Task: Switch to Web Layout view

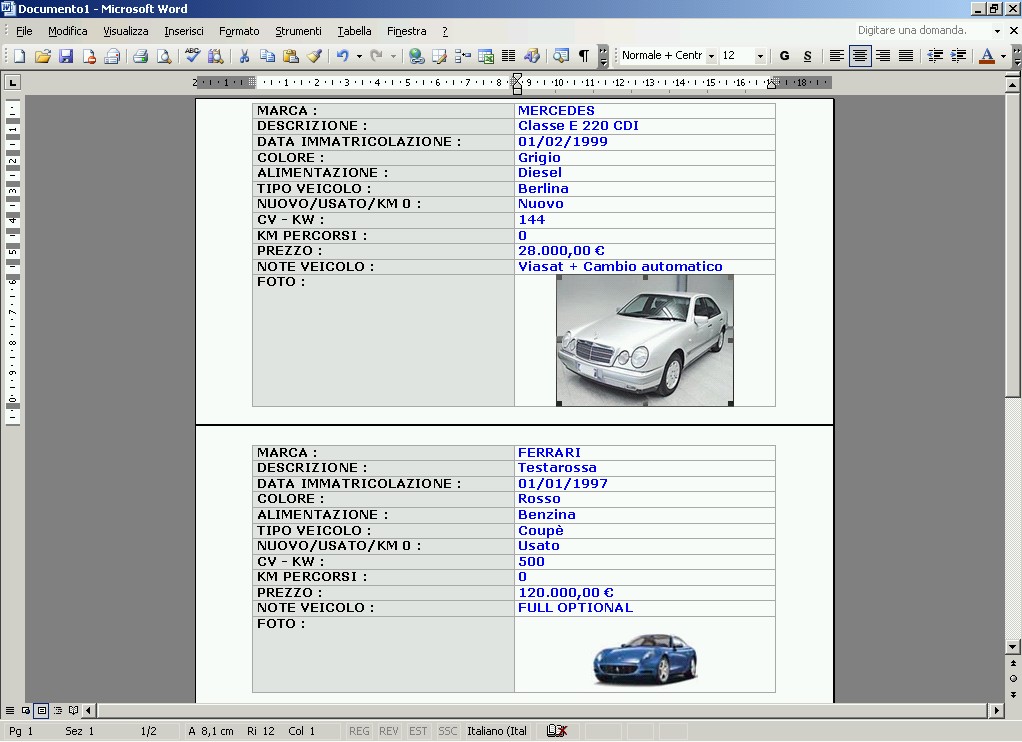Action: click(25, 710)
